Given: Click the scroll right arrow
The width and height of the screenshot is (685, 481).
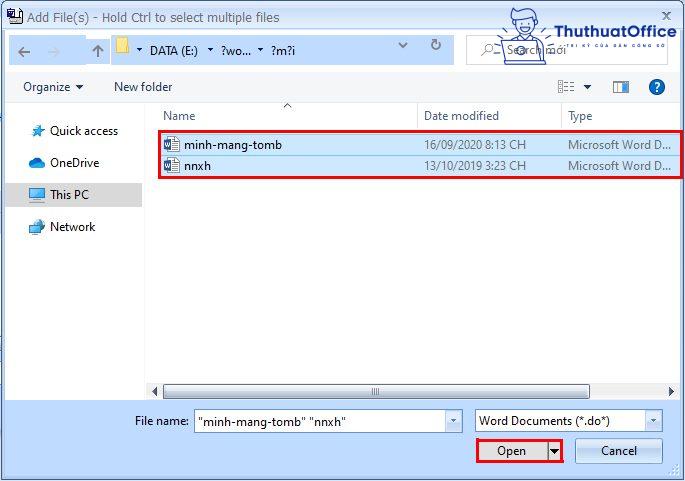Looking at the screenshot, I should tap(671, 391).
